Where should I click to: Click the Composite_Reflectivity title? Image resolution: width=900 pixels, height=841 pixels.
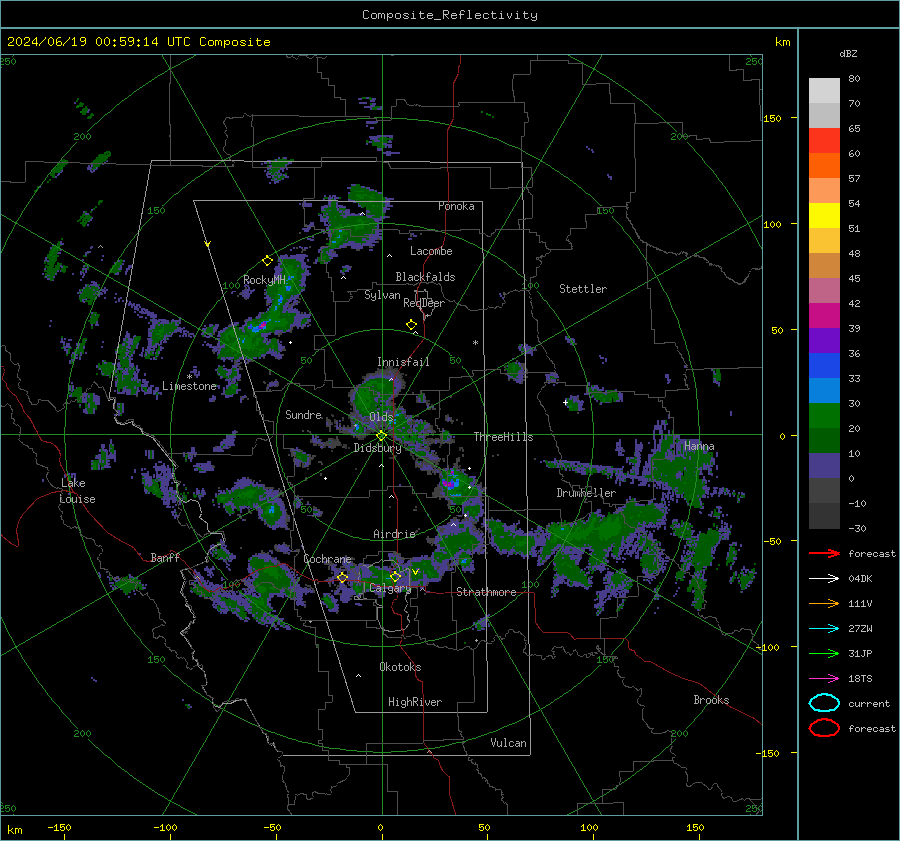(x=449, y=15)
